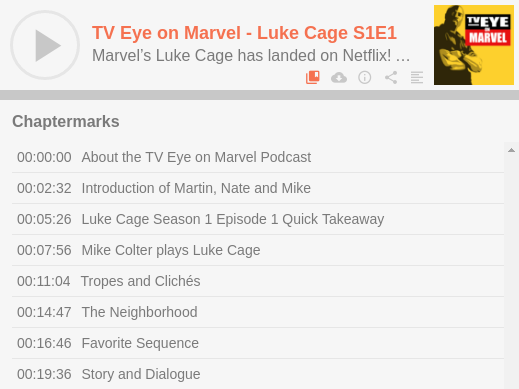Go to Luke Cage Quick Takeaway chapter
The width and height of the screenshot is (519, 389).
(258, 219)
